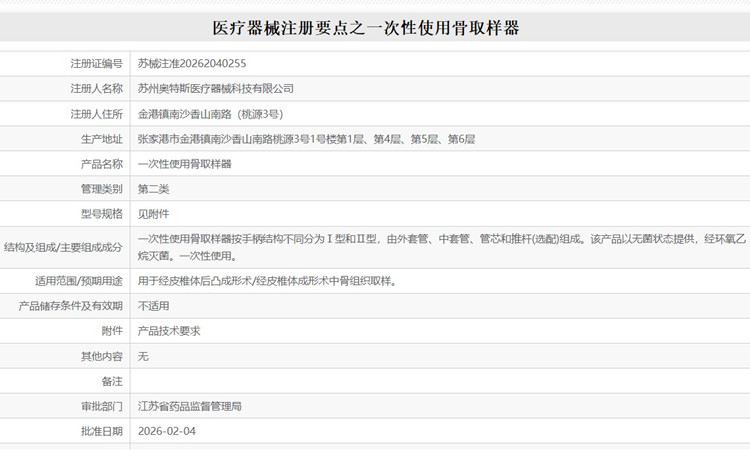Select the 附件 label
The image size is (750, 457).
click(112, 330)
